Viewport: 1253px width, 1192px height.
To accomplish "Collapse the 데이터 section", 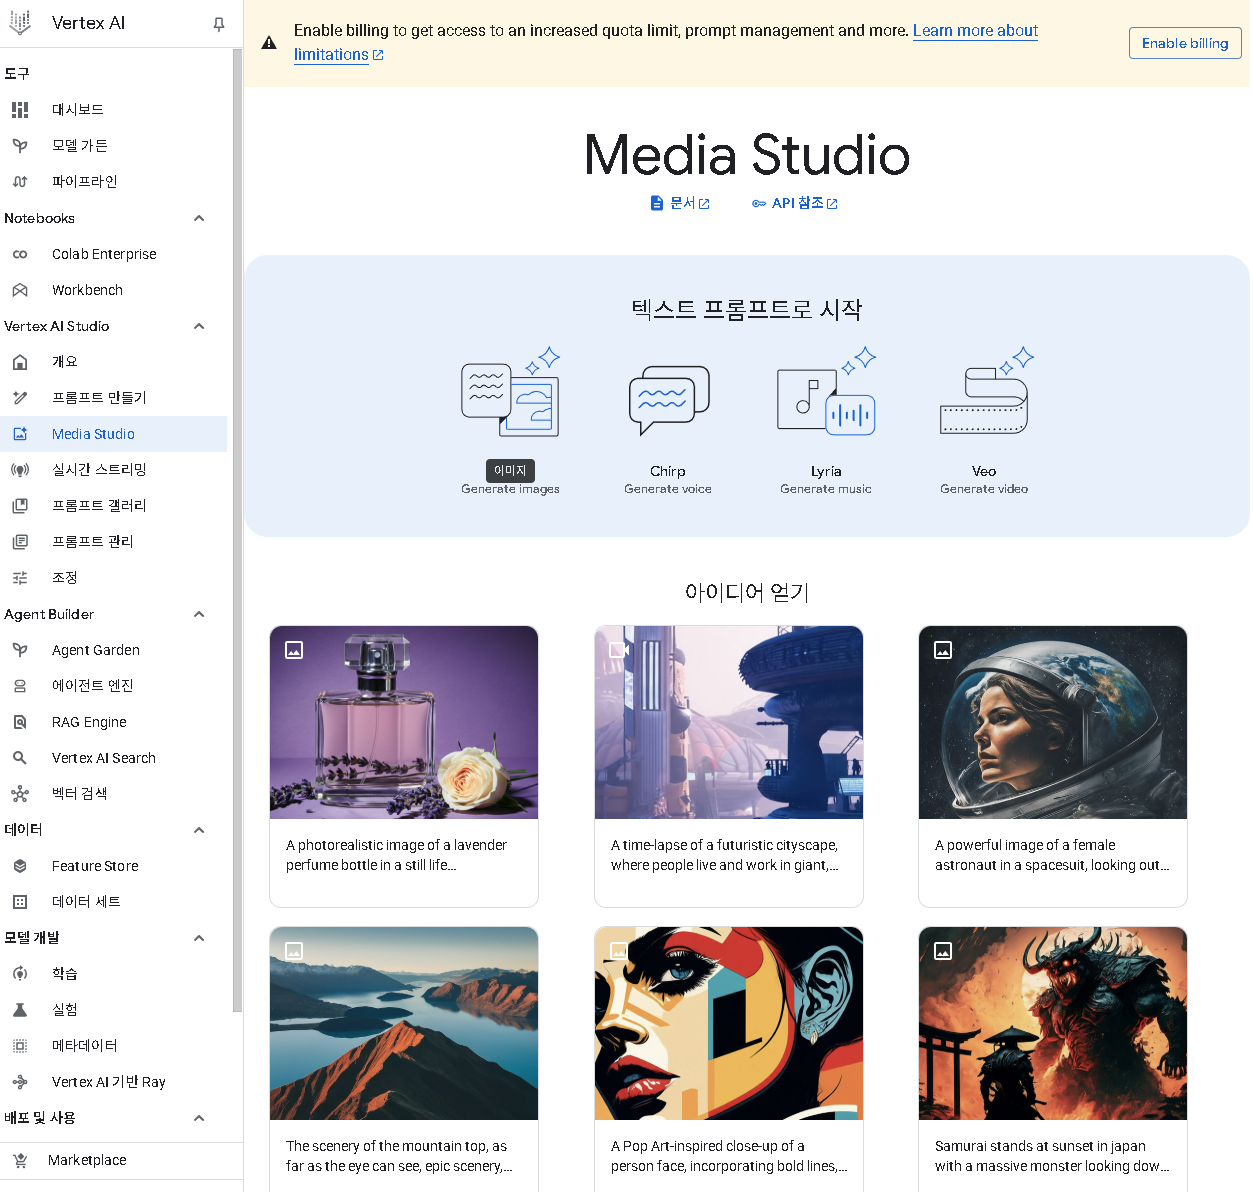I will tap(199, 830).
